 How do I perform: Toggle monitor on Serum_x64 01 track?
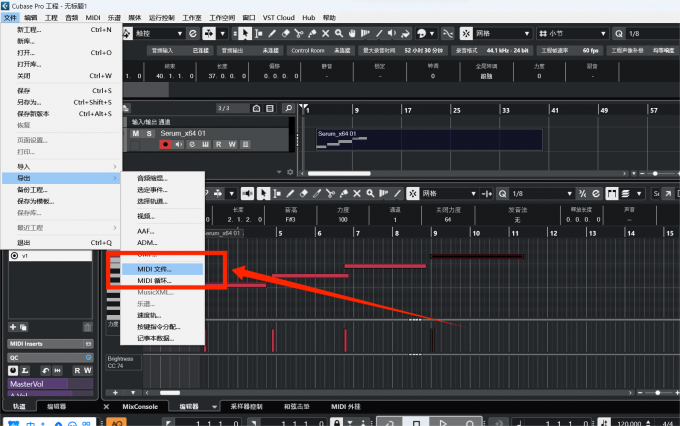[x=179, y=144]
